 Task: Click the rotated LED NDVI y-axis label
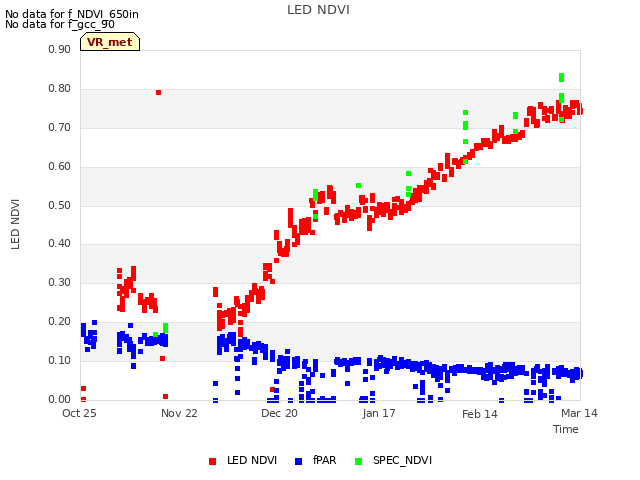pyautogui.click(x=15, y=224)
